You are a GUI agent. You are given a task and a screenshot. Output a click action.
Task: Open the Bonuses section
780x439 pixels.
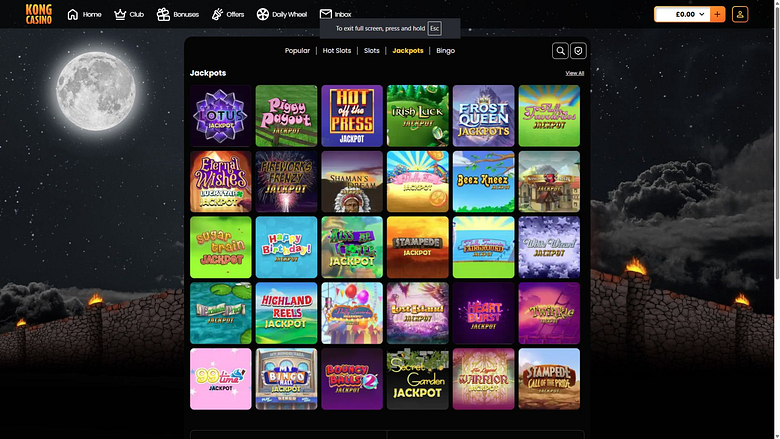pos(178,14)
